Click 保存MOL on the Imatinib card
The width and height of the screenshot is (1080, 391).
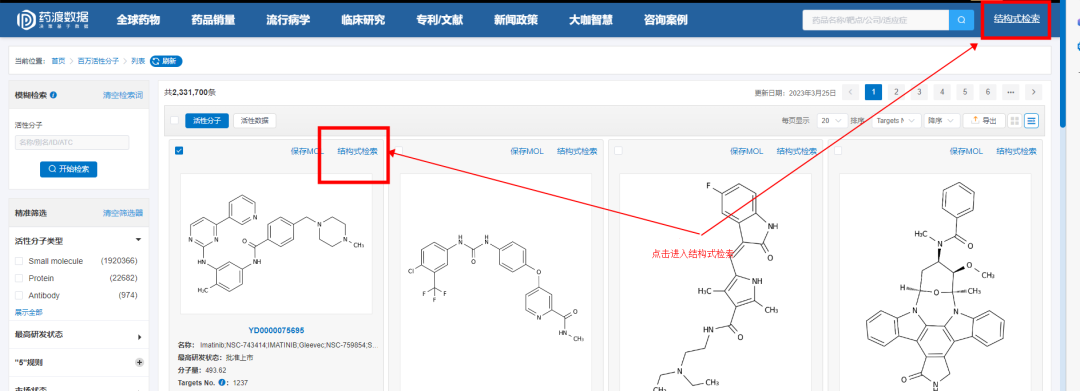tap(307, 151)
